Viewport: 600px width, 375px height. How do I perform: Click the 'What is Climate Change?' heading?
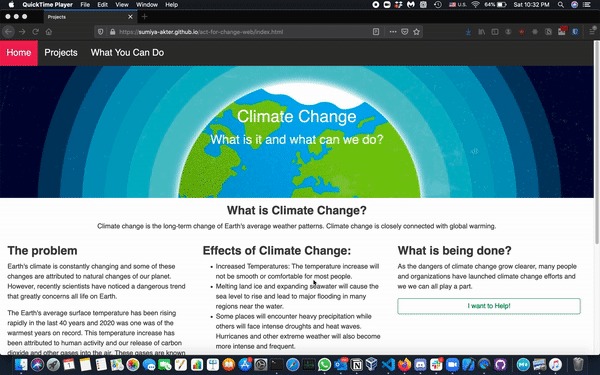297,210
